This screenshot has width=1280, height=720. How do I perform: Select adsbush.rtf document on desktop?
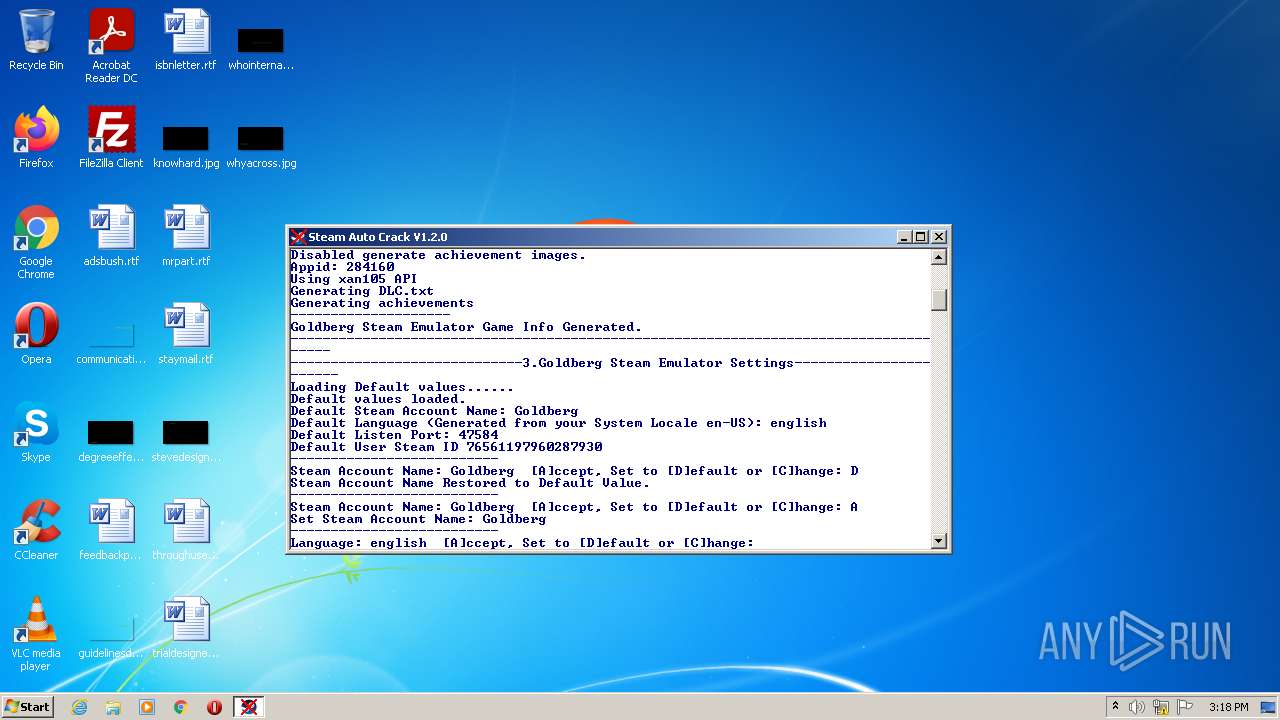click(x=111, y=235)
